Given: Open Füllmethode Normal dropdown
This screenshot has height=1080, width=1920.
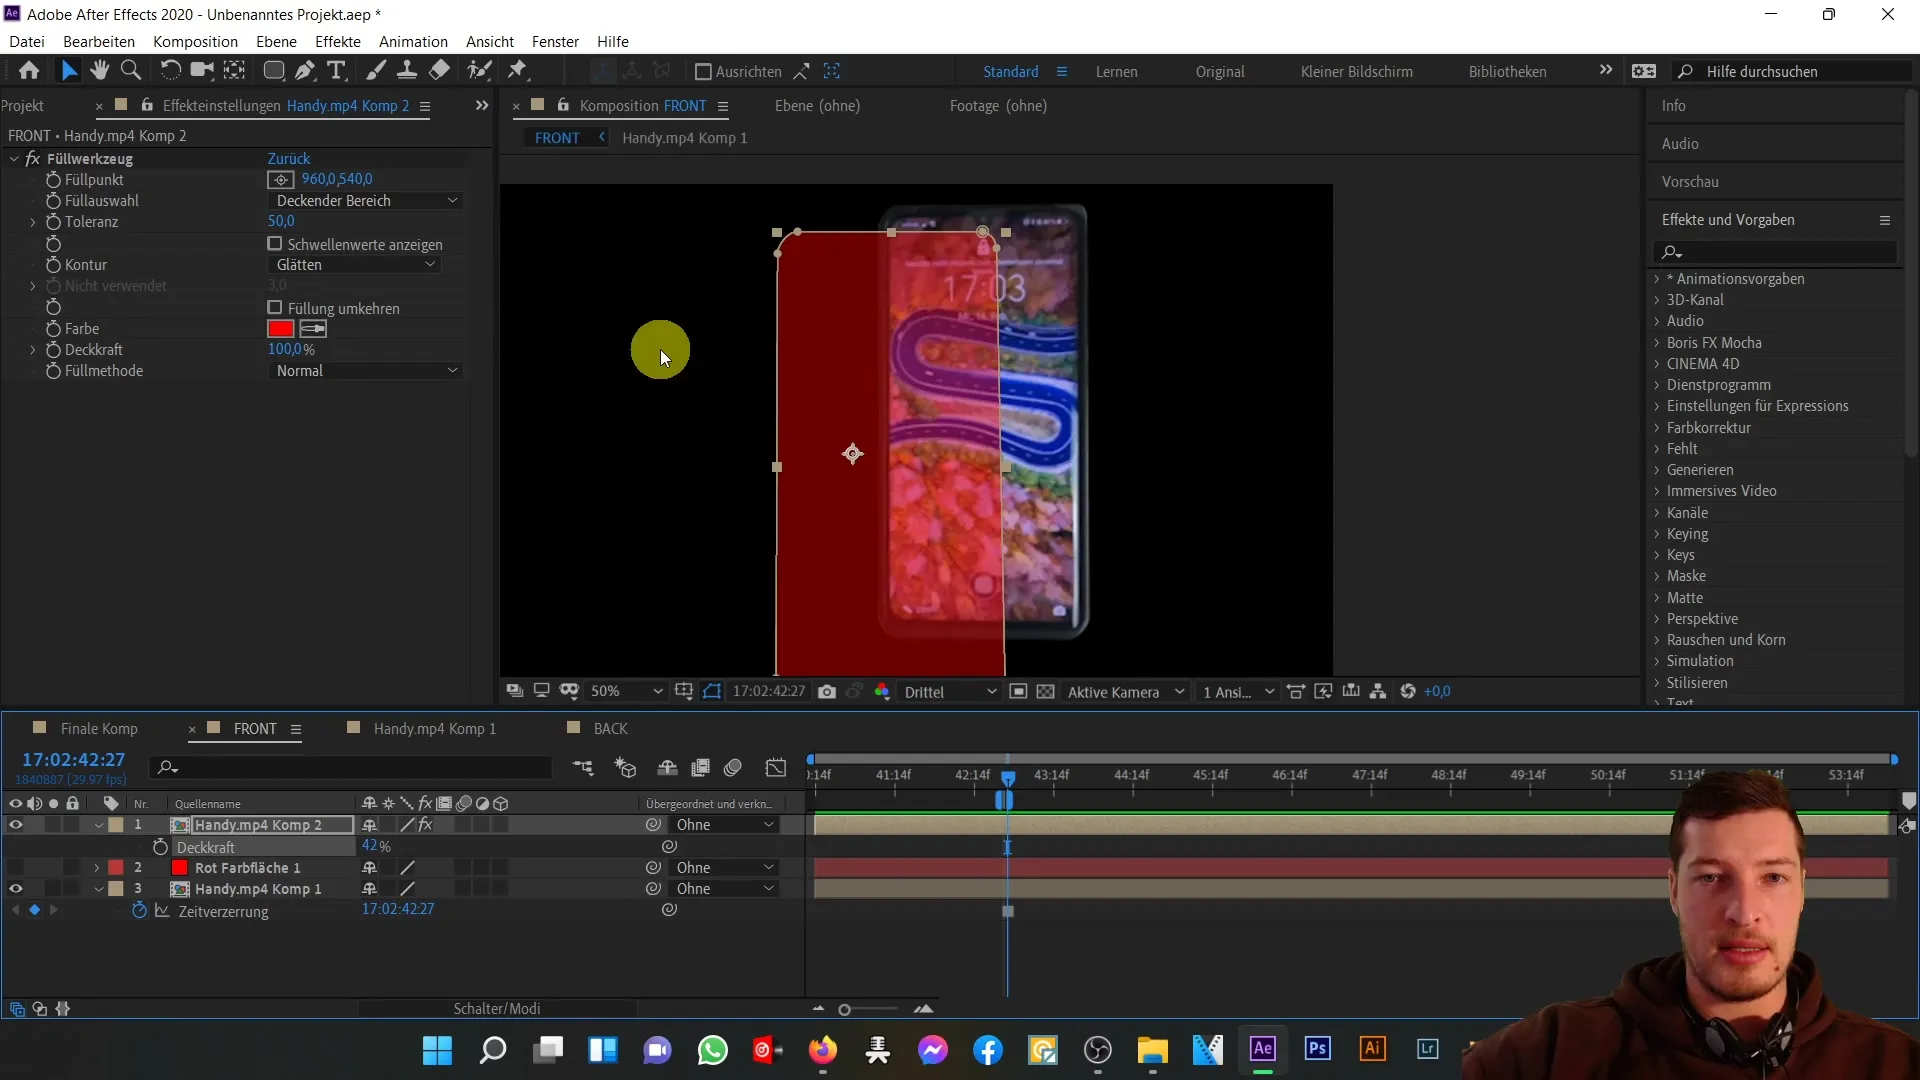Looking at the screenshot, I should [x=367, y=371].
